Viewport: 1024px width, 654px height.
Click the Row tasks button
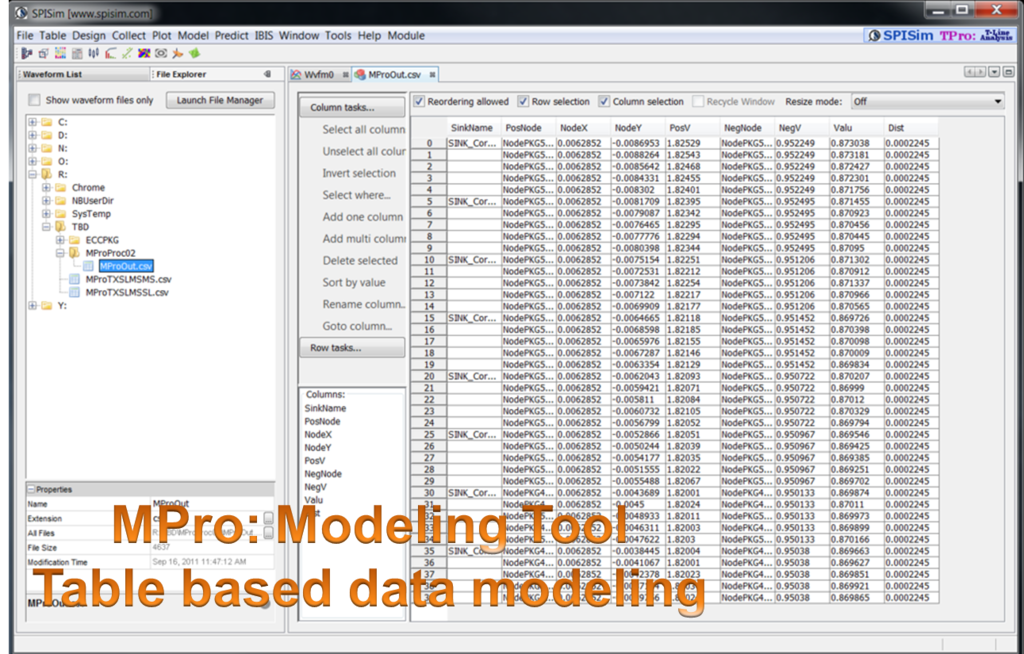[351, 348]
